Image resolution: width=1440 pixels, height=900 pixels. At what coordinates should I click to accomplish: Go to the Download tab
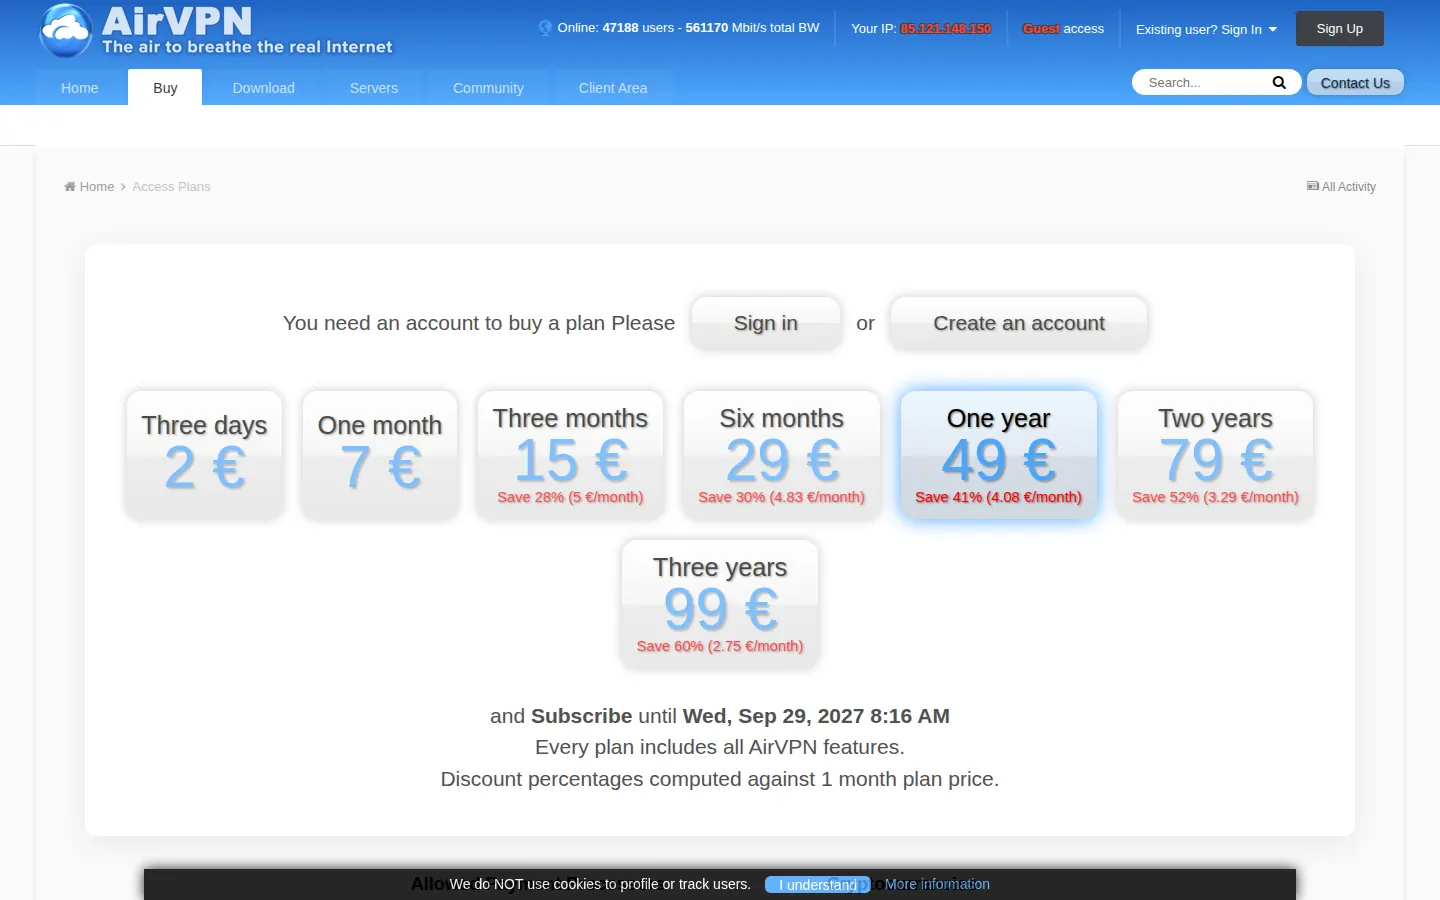pyautogui.click(x=264, y=88)
